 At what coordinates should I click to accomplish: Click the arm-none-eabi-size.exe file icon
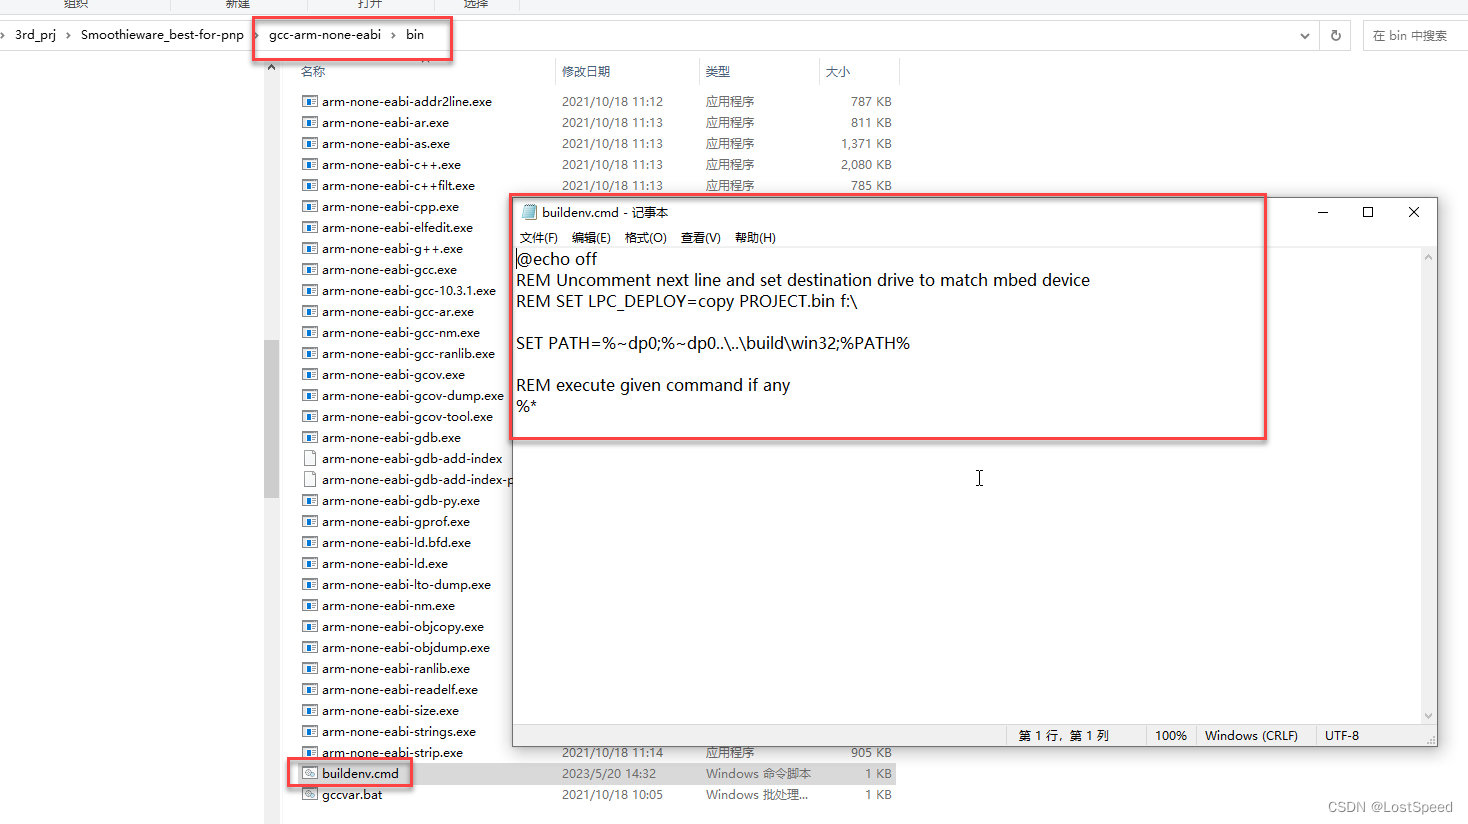click(x=310, y=710)
